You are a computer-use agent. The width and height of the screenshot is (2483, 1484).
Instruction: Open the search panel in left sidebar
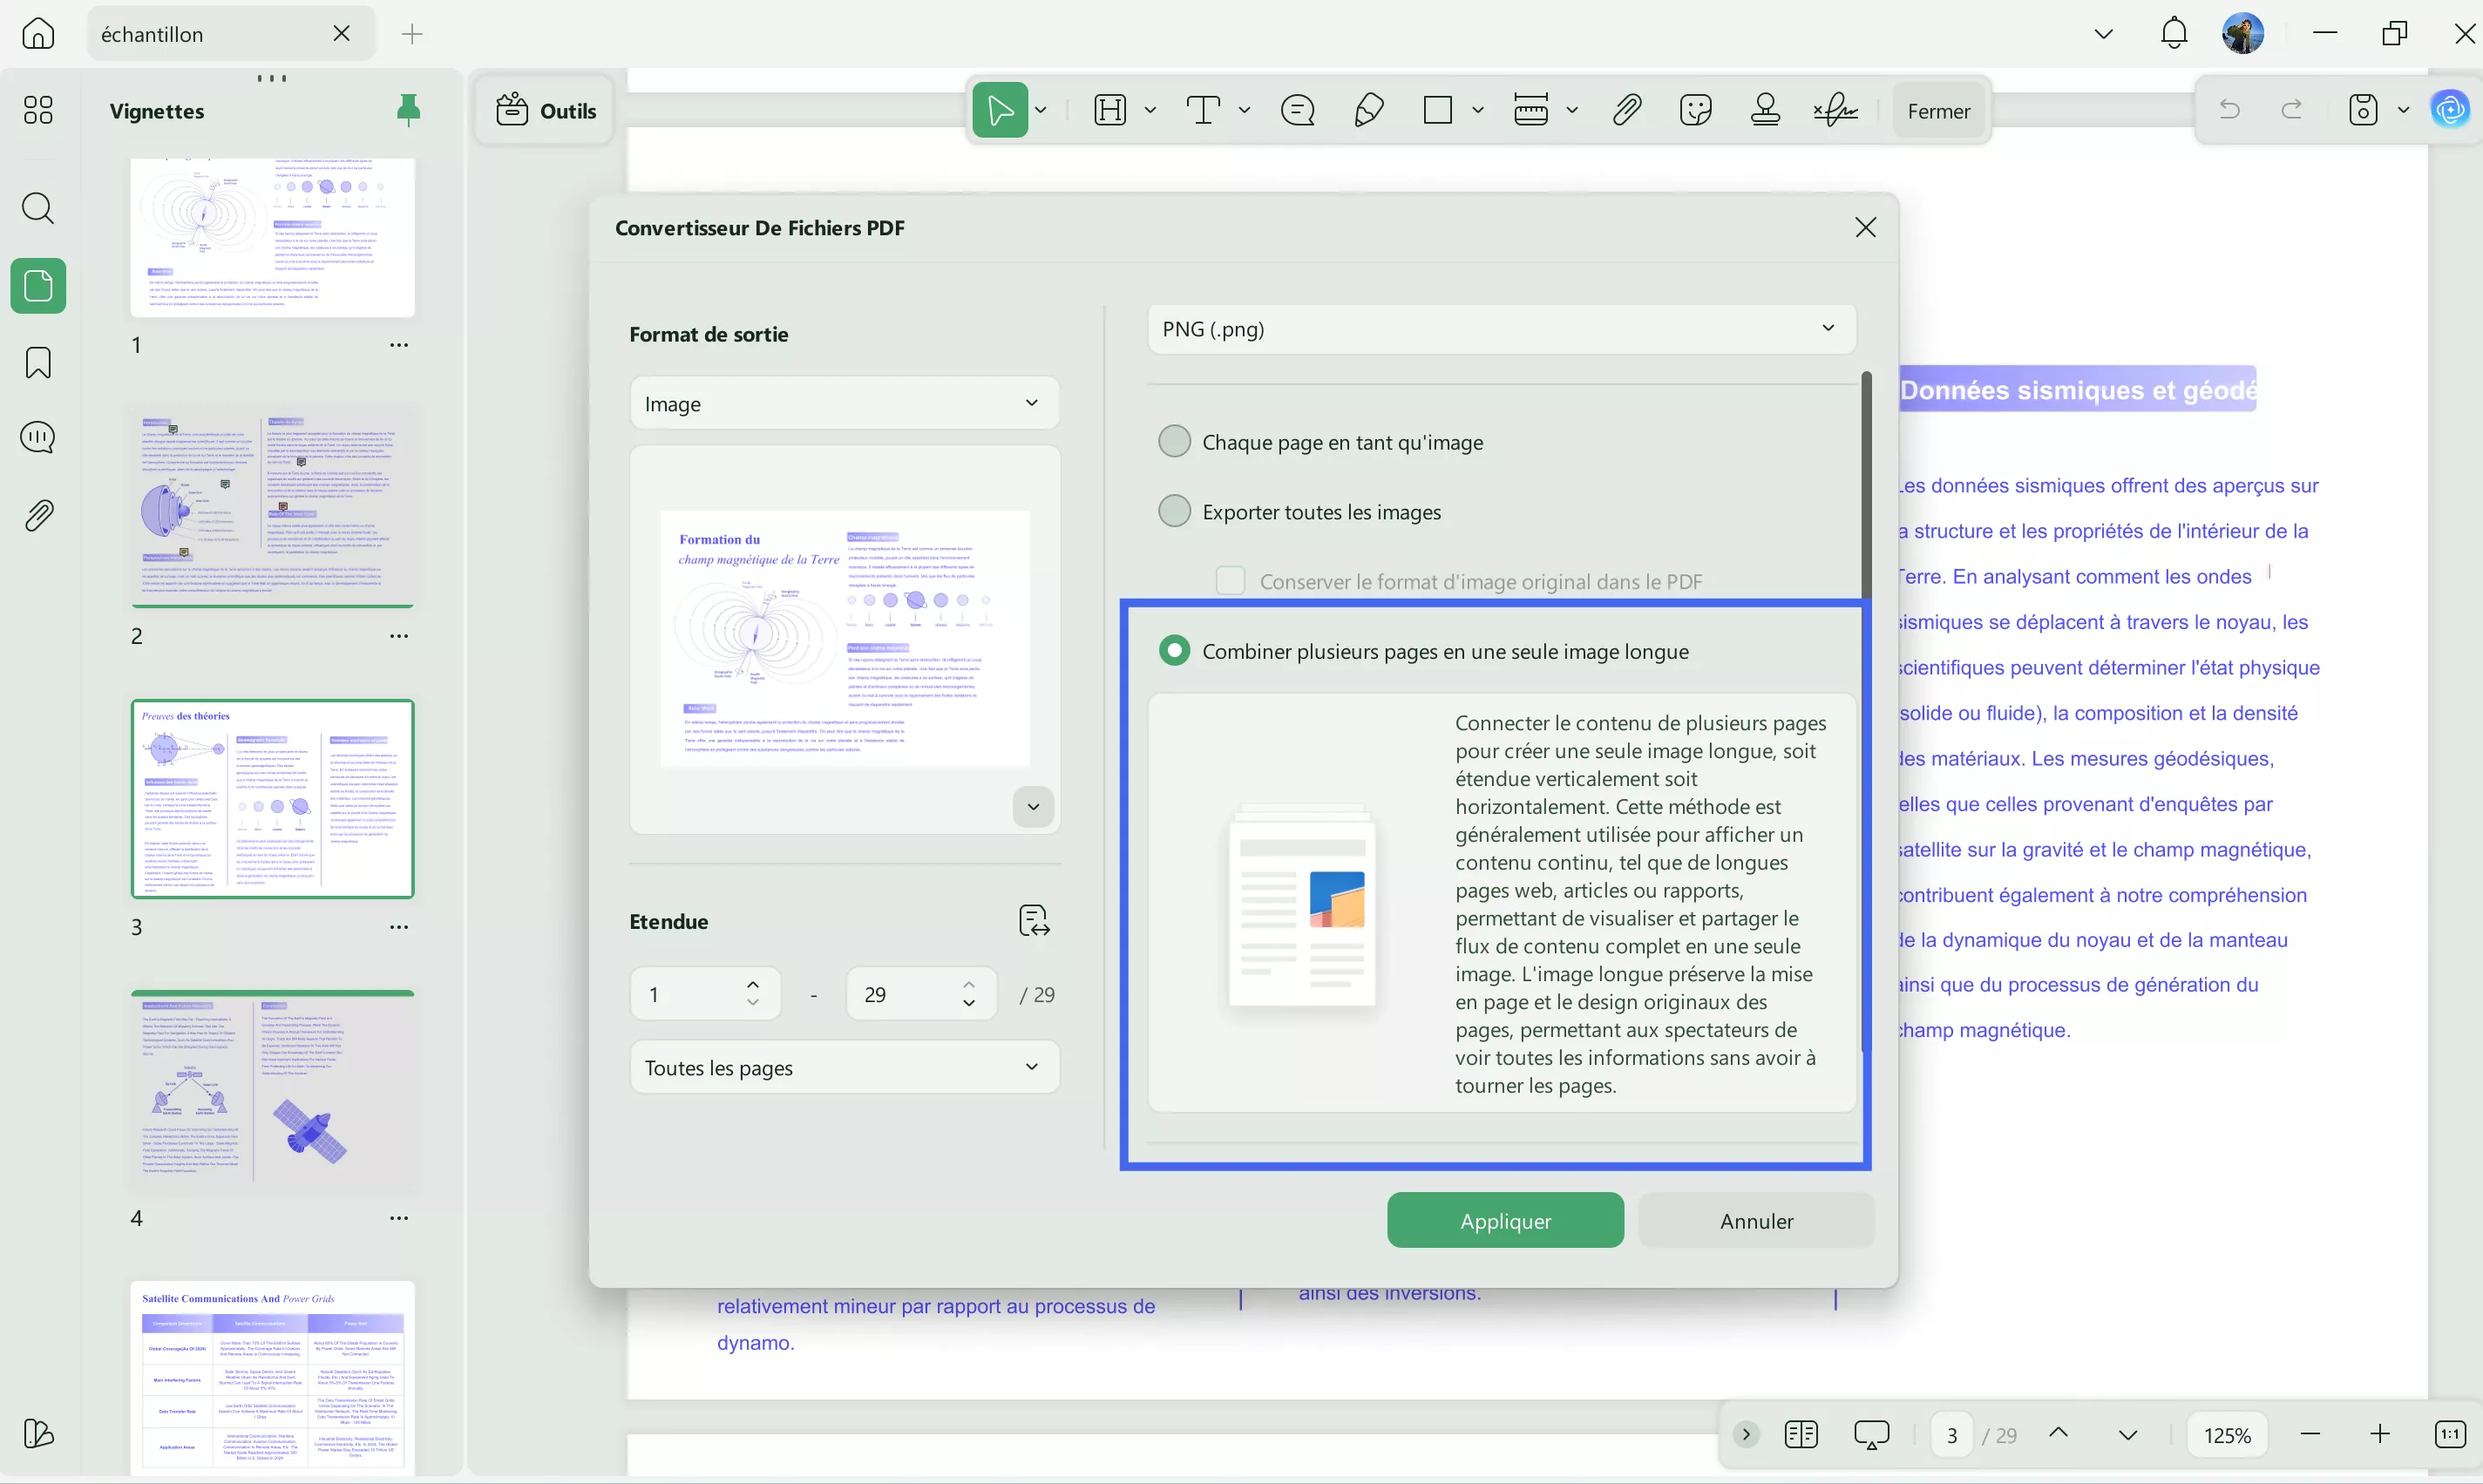click(x=38, y=208)
